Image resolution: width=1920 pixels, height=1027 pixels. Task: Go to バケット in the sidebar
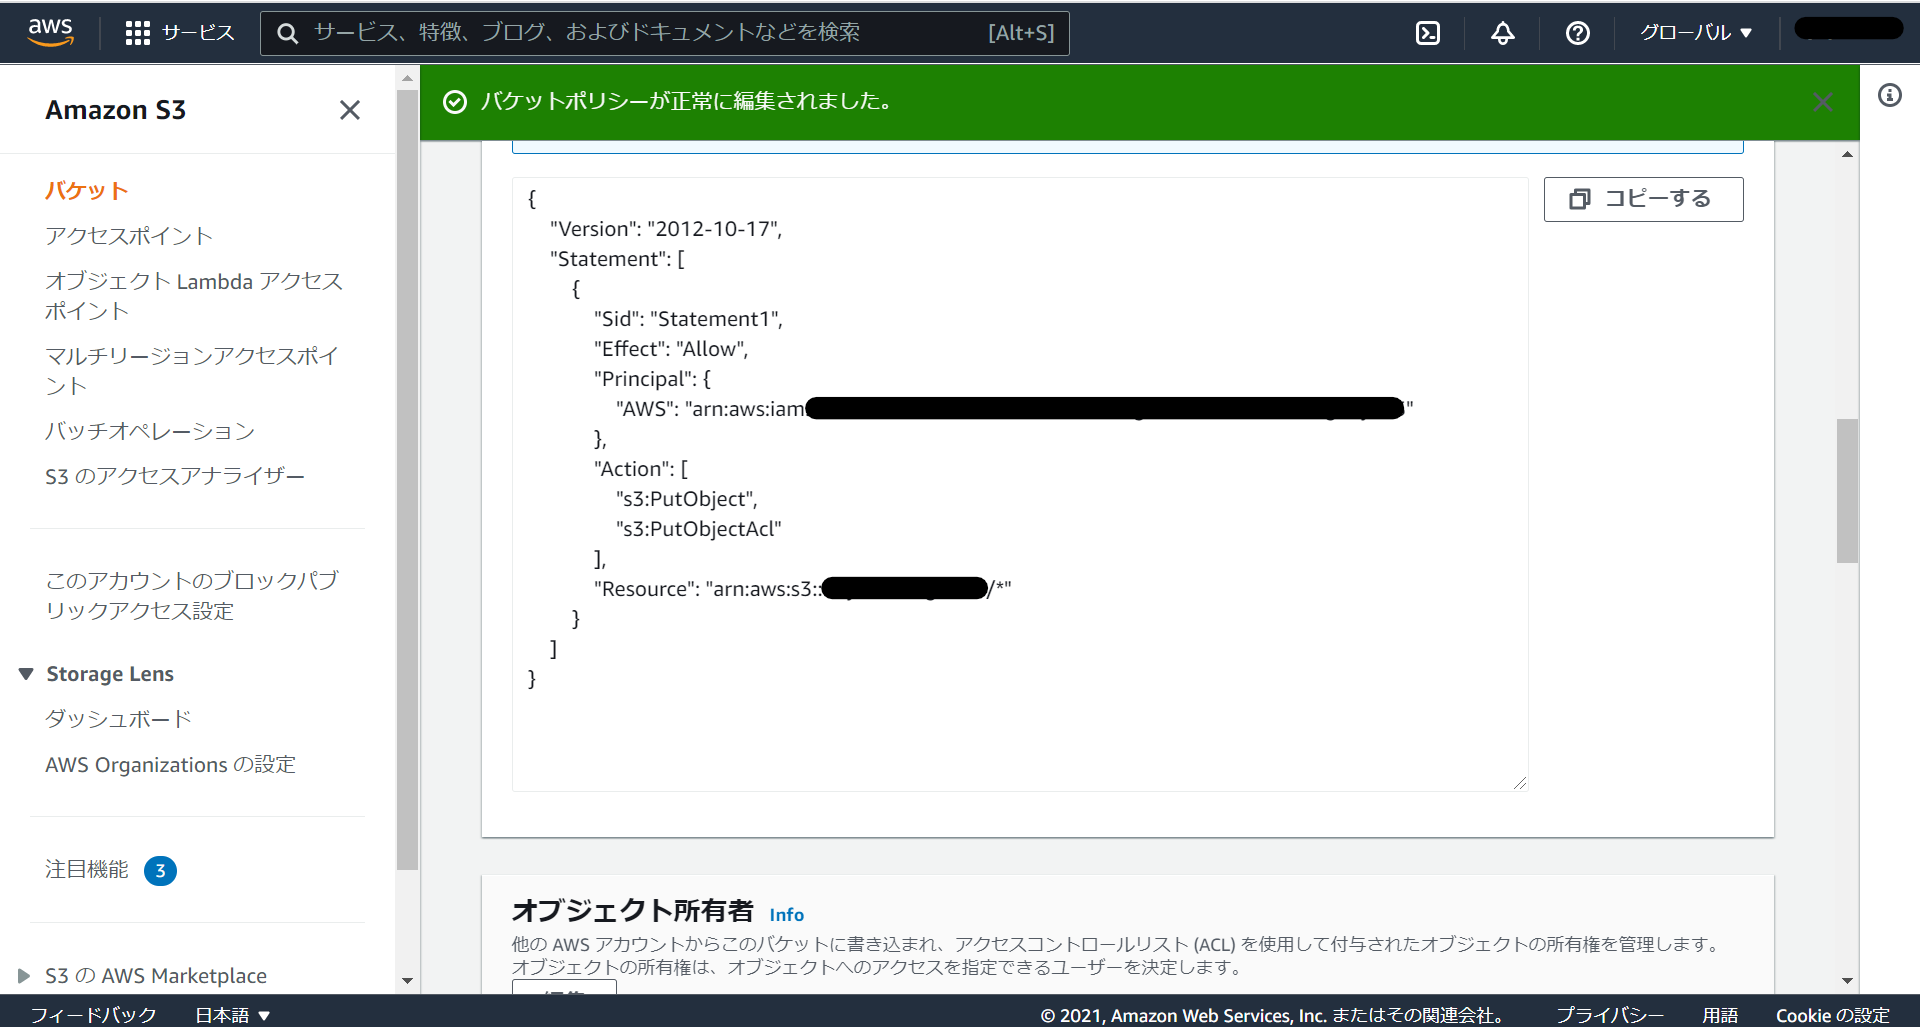87,191
